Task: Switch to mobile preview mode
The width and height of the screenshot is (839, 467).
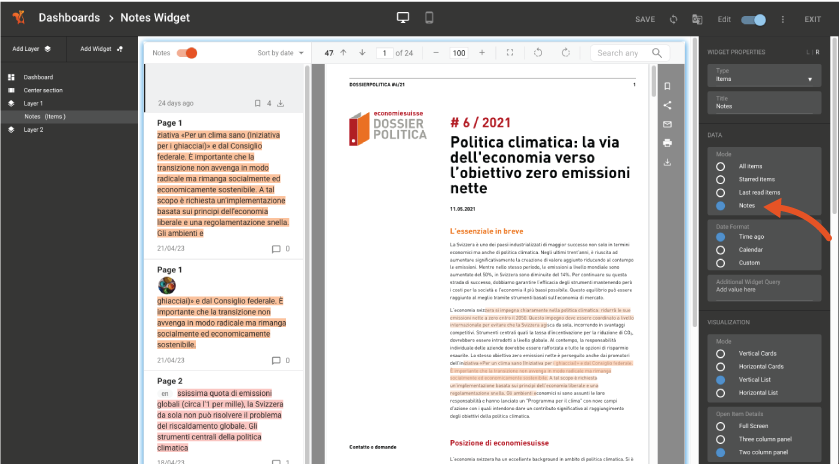Action: pyautogui.click(x=429, y=18)
